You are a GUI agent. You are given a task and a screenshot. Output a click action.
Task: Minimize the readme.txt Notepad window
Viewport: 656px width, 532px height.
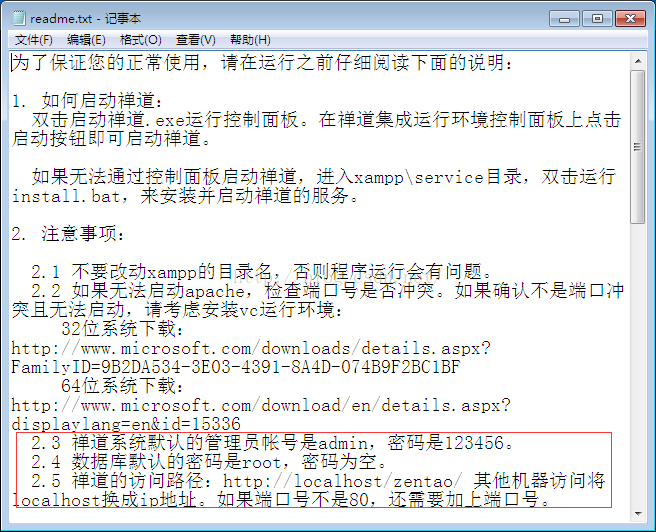tap(564, 19)
